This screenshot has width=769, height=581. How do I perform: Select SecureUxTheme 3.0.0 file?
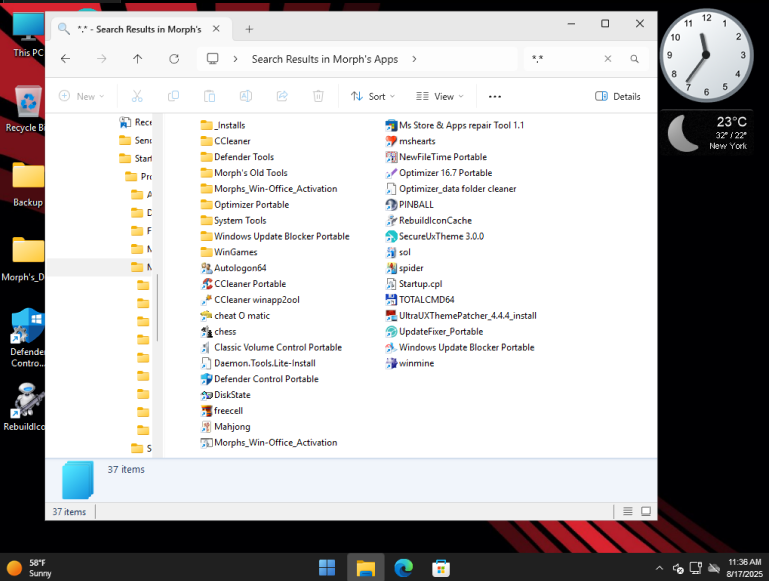click(435, 236)
